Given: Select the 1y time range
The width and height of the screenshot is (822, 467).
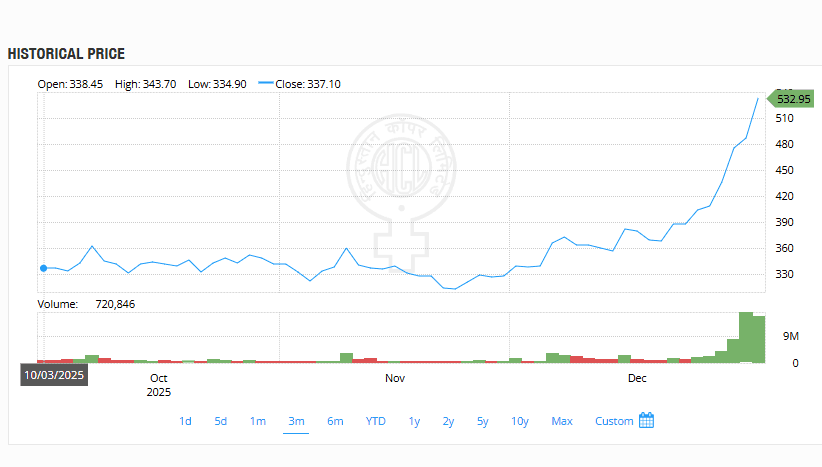Looking at the screenshot, I should [x=414, y=421].
